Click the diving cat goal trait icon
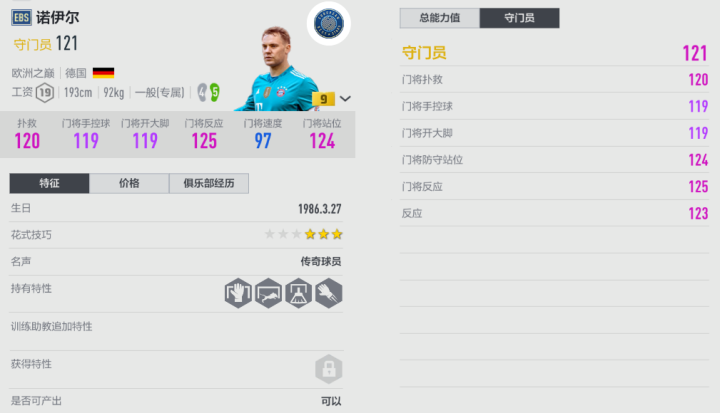The image size is (720, 413). [x=268, y=293]
